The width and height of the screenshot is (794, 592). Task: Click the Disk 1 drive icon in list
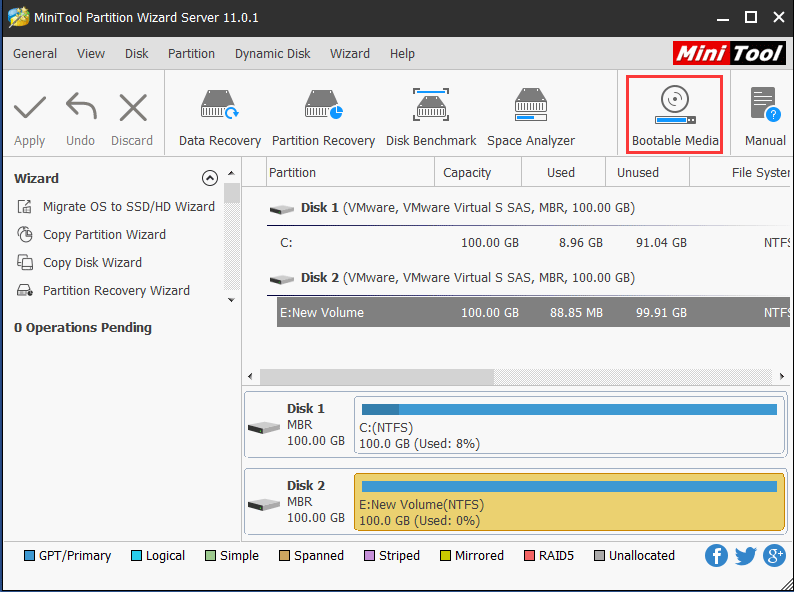point(282,209)
